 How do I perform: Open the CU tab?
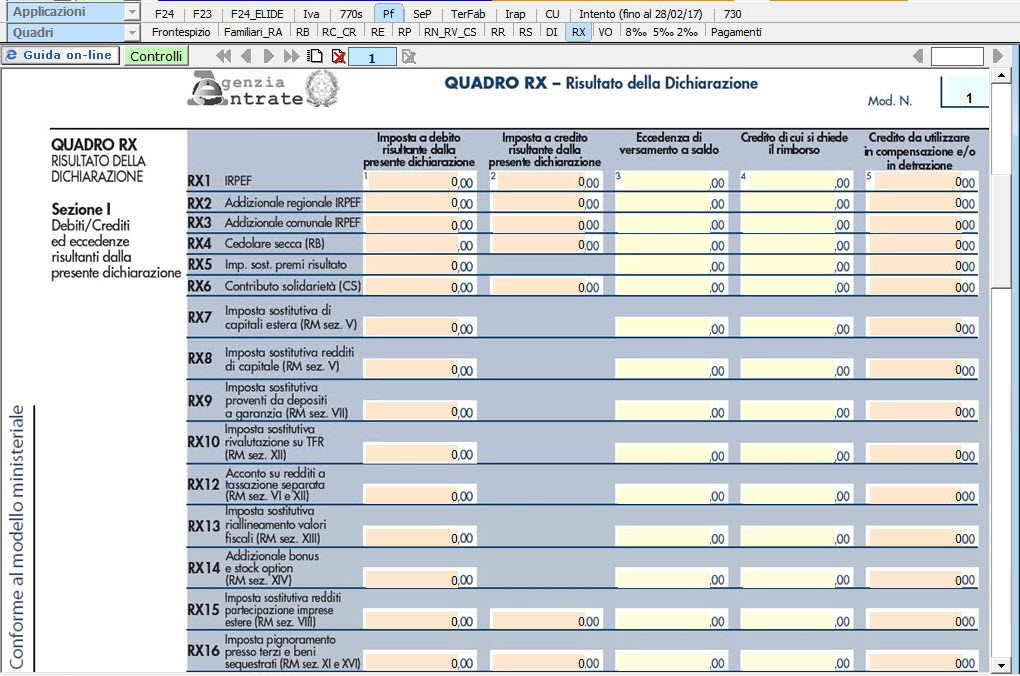pyautogui.click(x=552, y=14)
